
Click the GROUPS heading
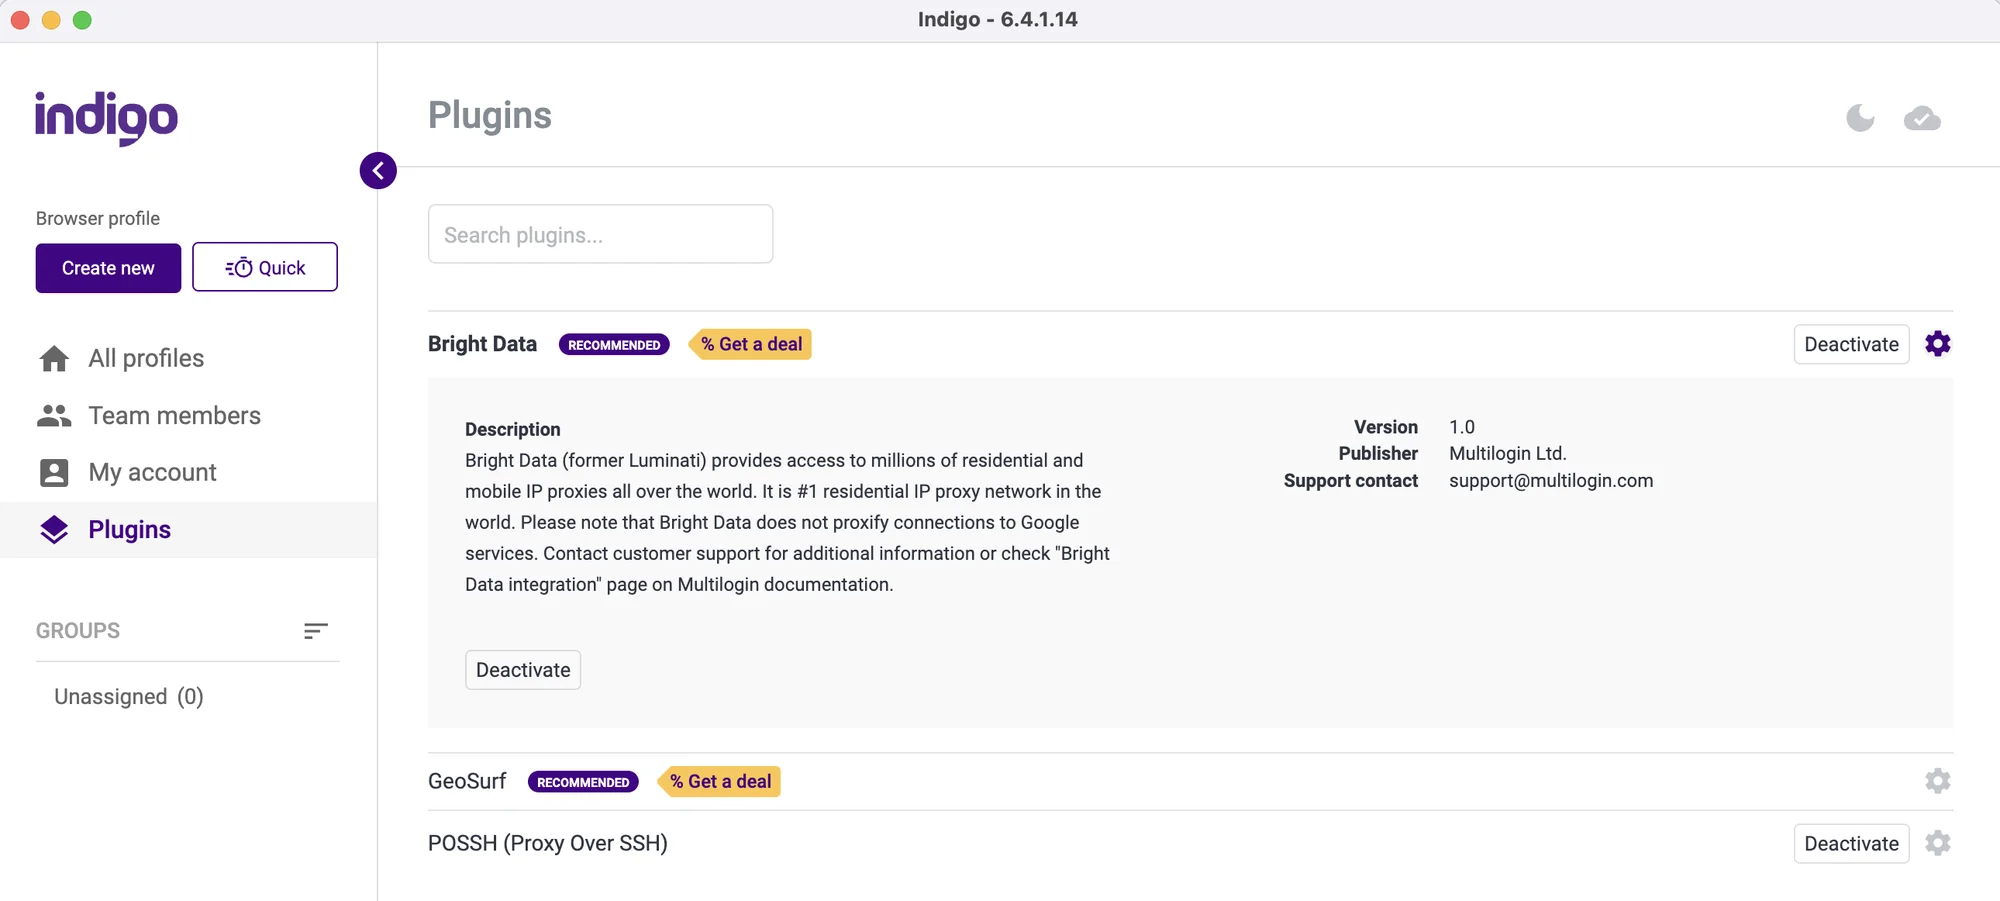click(x=78, y=631)
